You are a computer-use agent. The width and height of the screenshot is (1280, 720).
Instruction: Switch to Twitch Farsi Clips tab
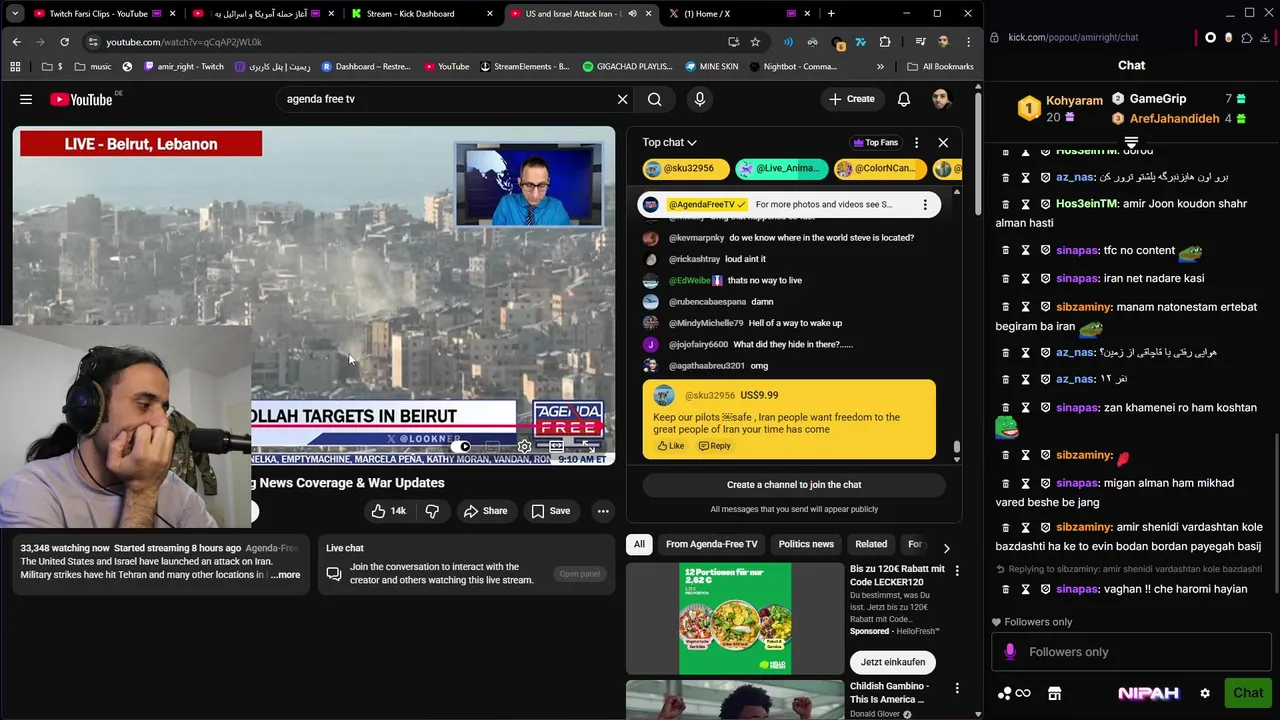click(x=98, y=14)
